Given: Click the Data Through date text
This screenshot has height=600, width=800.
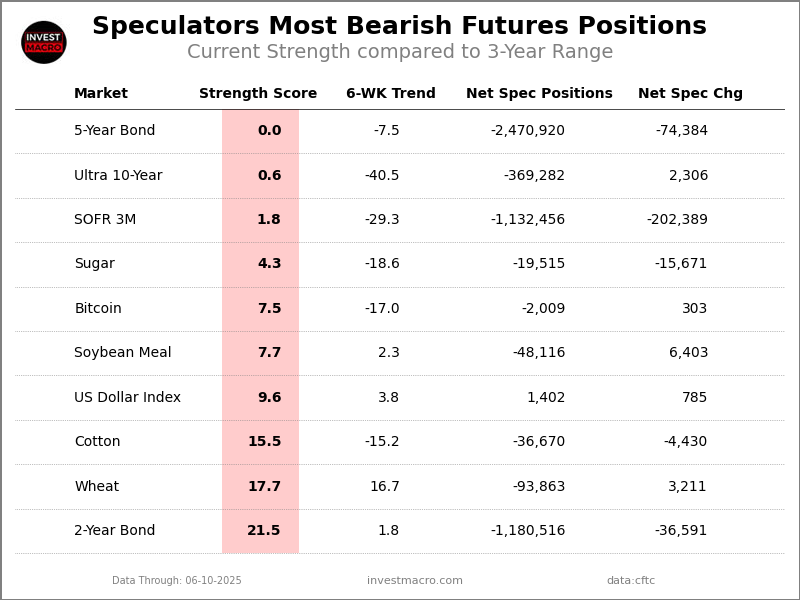Looking at the screenshot, I should click(176, 581).
